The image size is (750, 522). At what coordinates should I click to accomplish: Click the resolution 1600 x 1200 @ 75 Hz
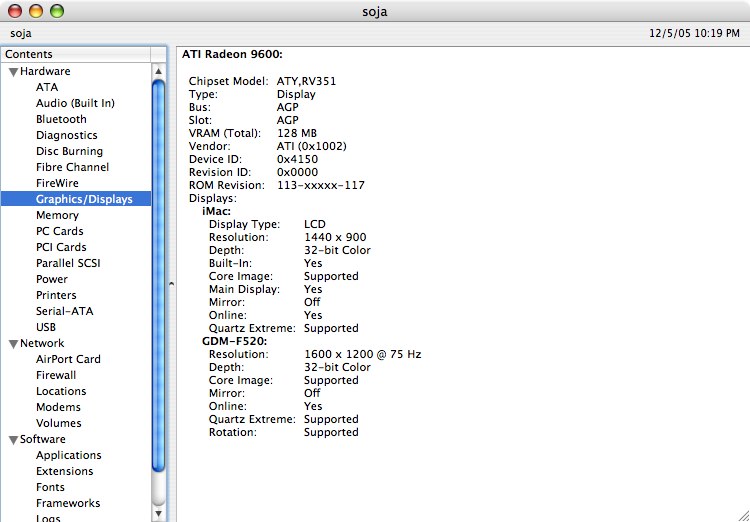[363, 355]
